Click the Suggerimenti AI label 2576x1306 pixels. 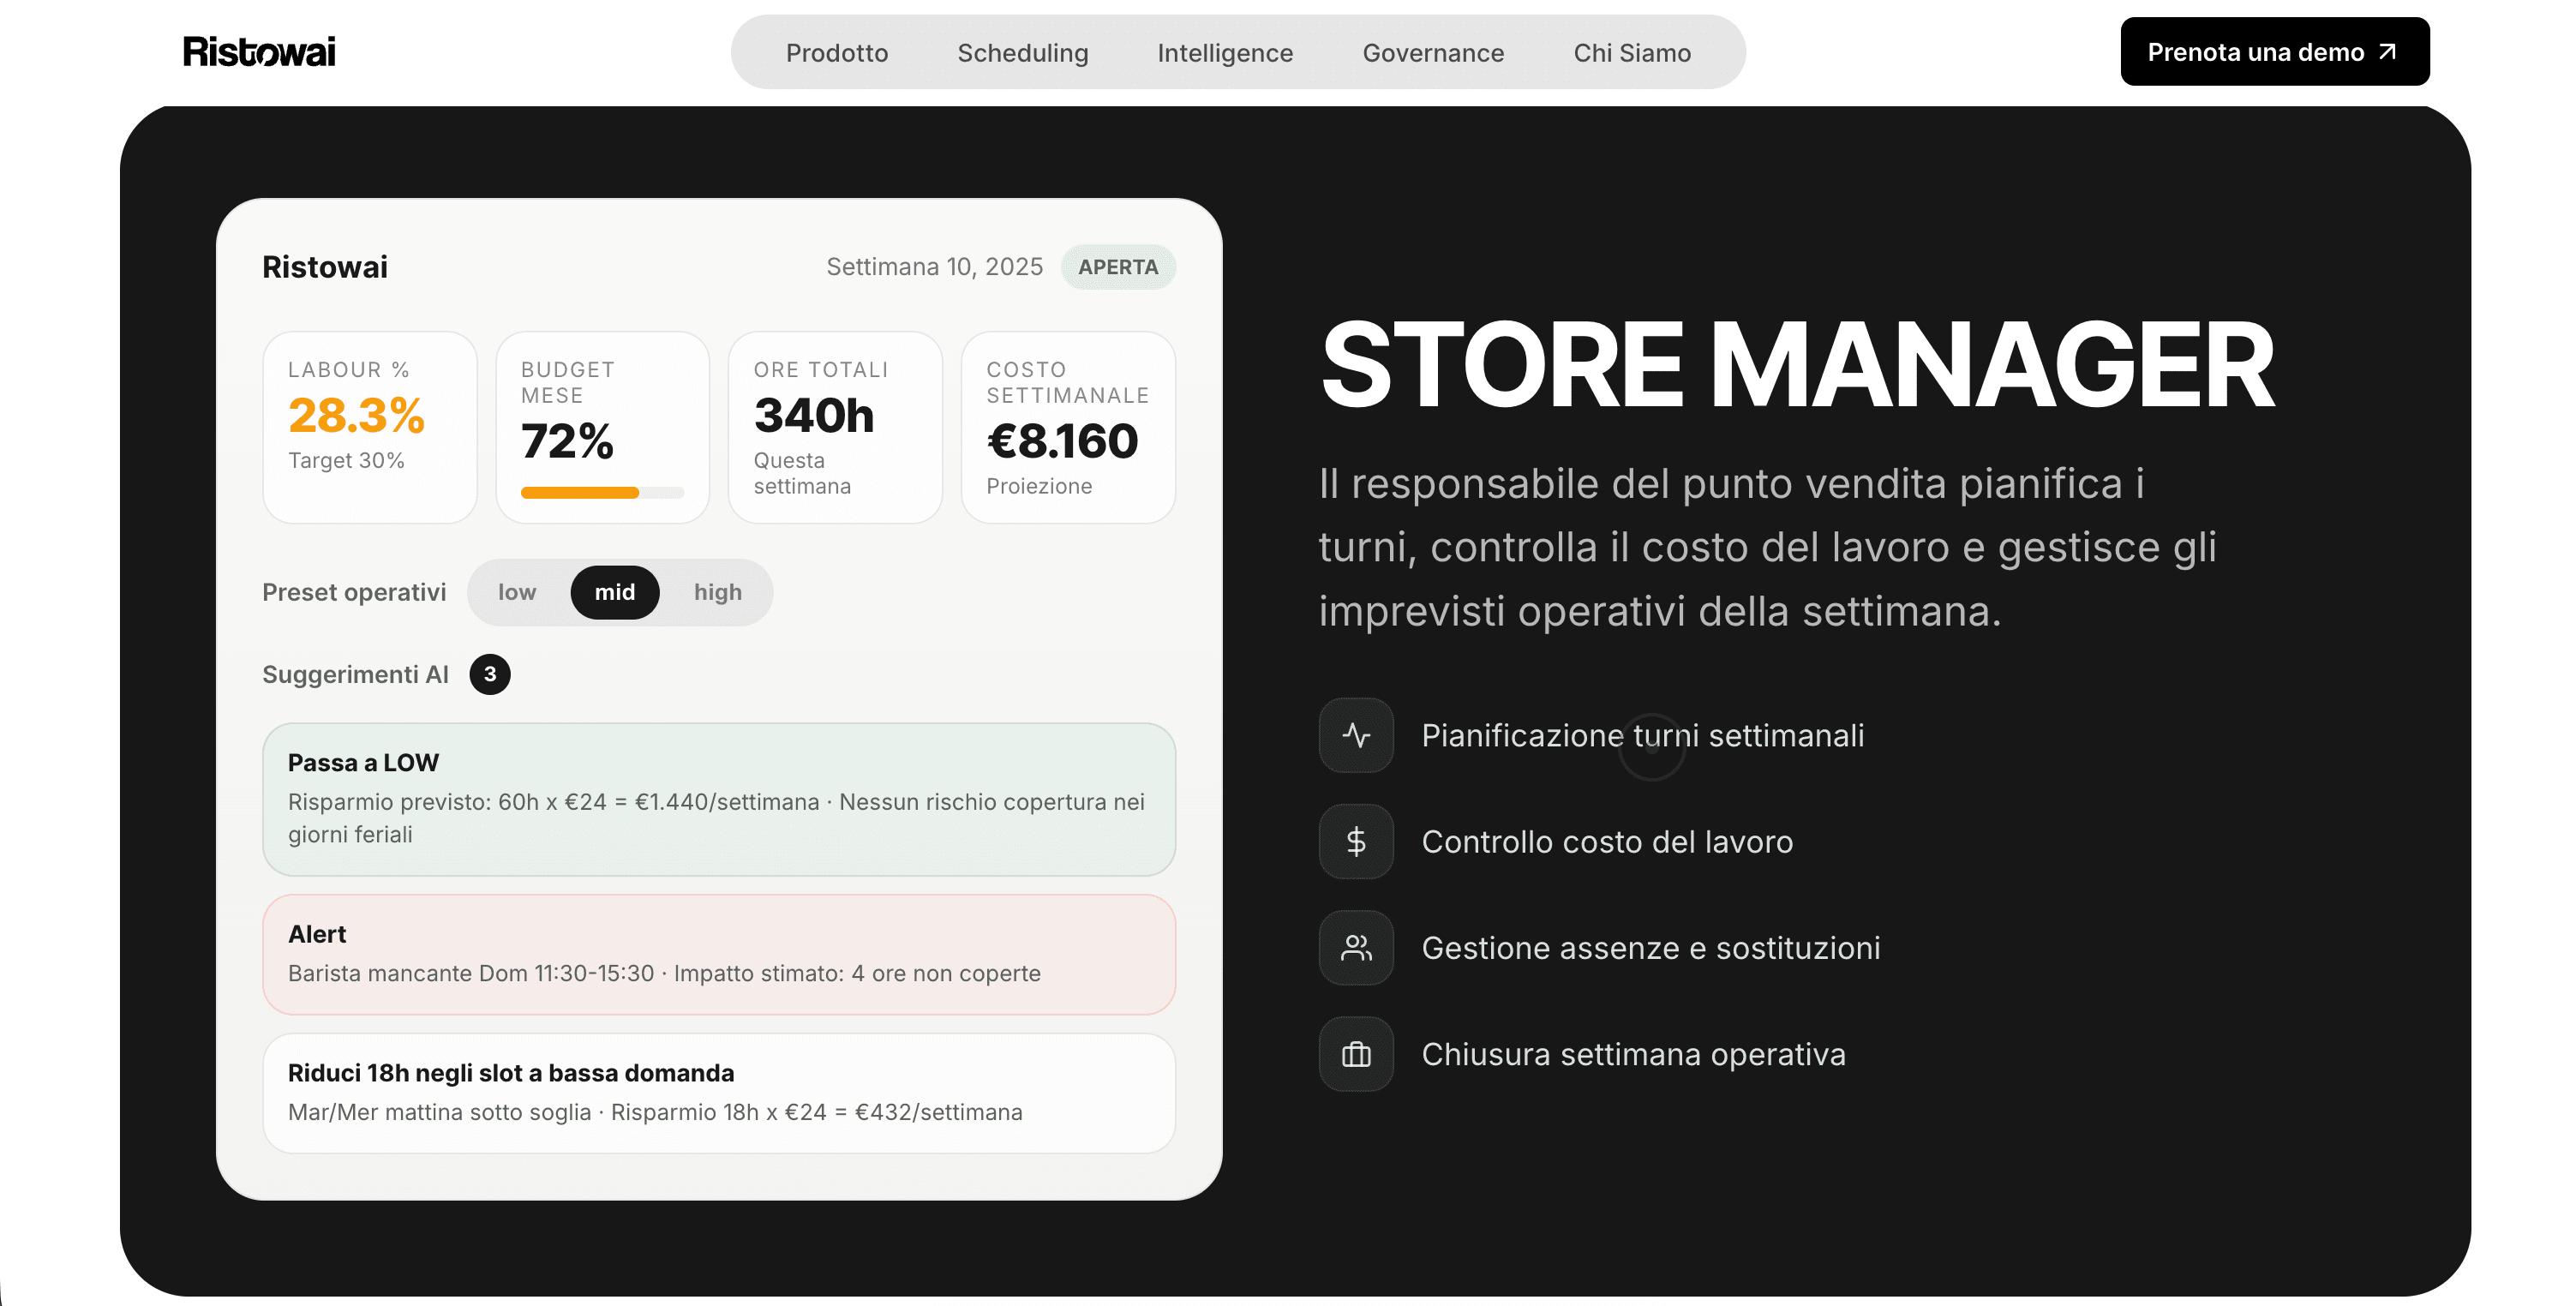(355, 674)
